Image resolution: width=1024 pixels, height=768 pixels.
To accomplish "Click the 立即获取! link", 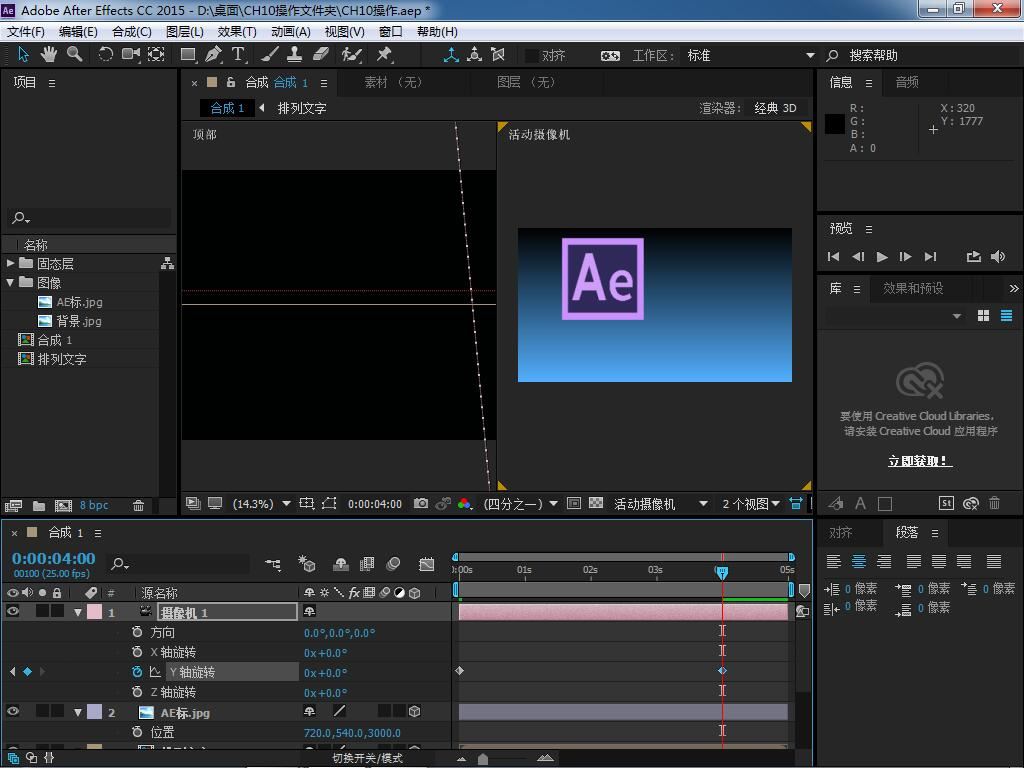I will coord(920,461).
